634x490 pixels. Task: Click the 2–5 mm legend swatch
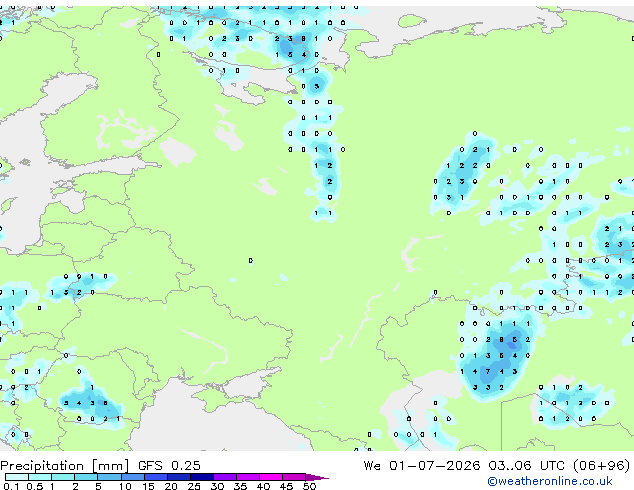86,477
